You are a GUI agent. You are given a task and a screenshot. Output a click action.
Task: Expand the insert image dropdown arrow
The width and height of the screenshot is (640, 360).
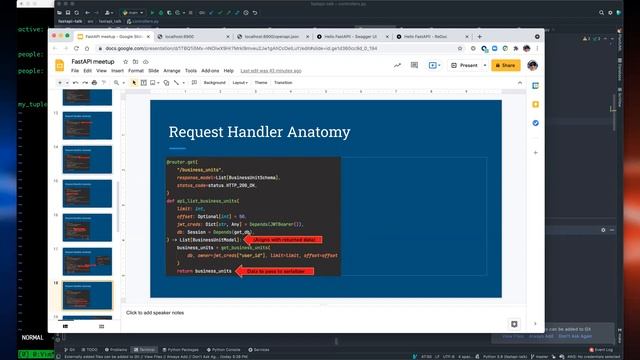pos(158,83)
